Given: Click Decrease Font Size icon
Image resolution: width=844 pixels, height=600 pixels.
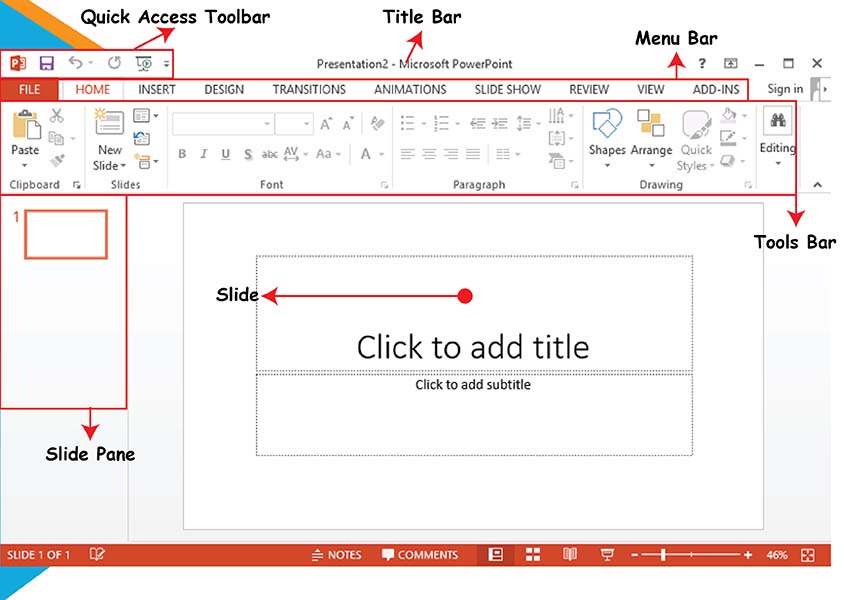Looking at the screenshot, I should [348, 124].
